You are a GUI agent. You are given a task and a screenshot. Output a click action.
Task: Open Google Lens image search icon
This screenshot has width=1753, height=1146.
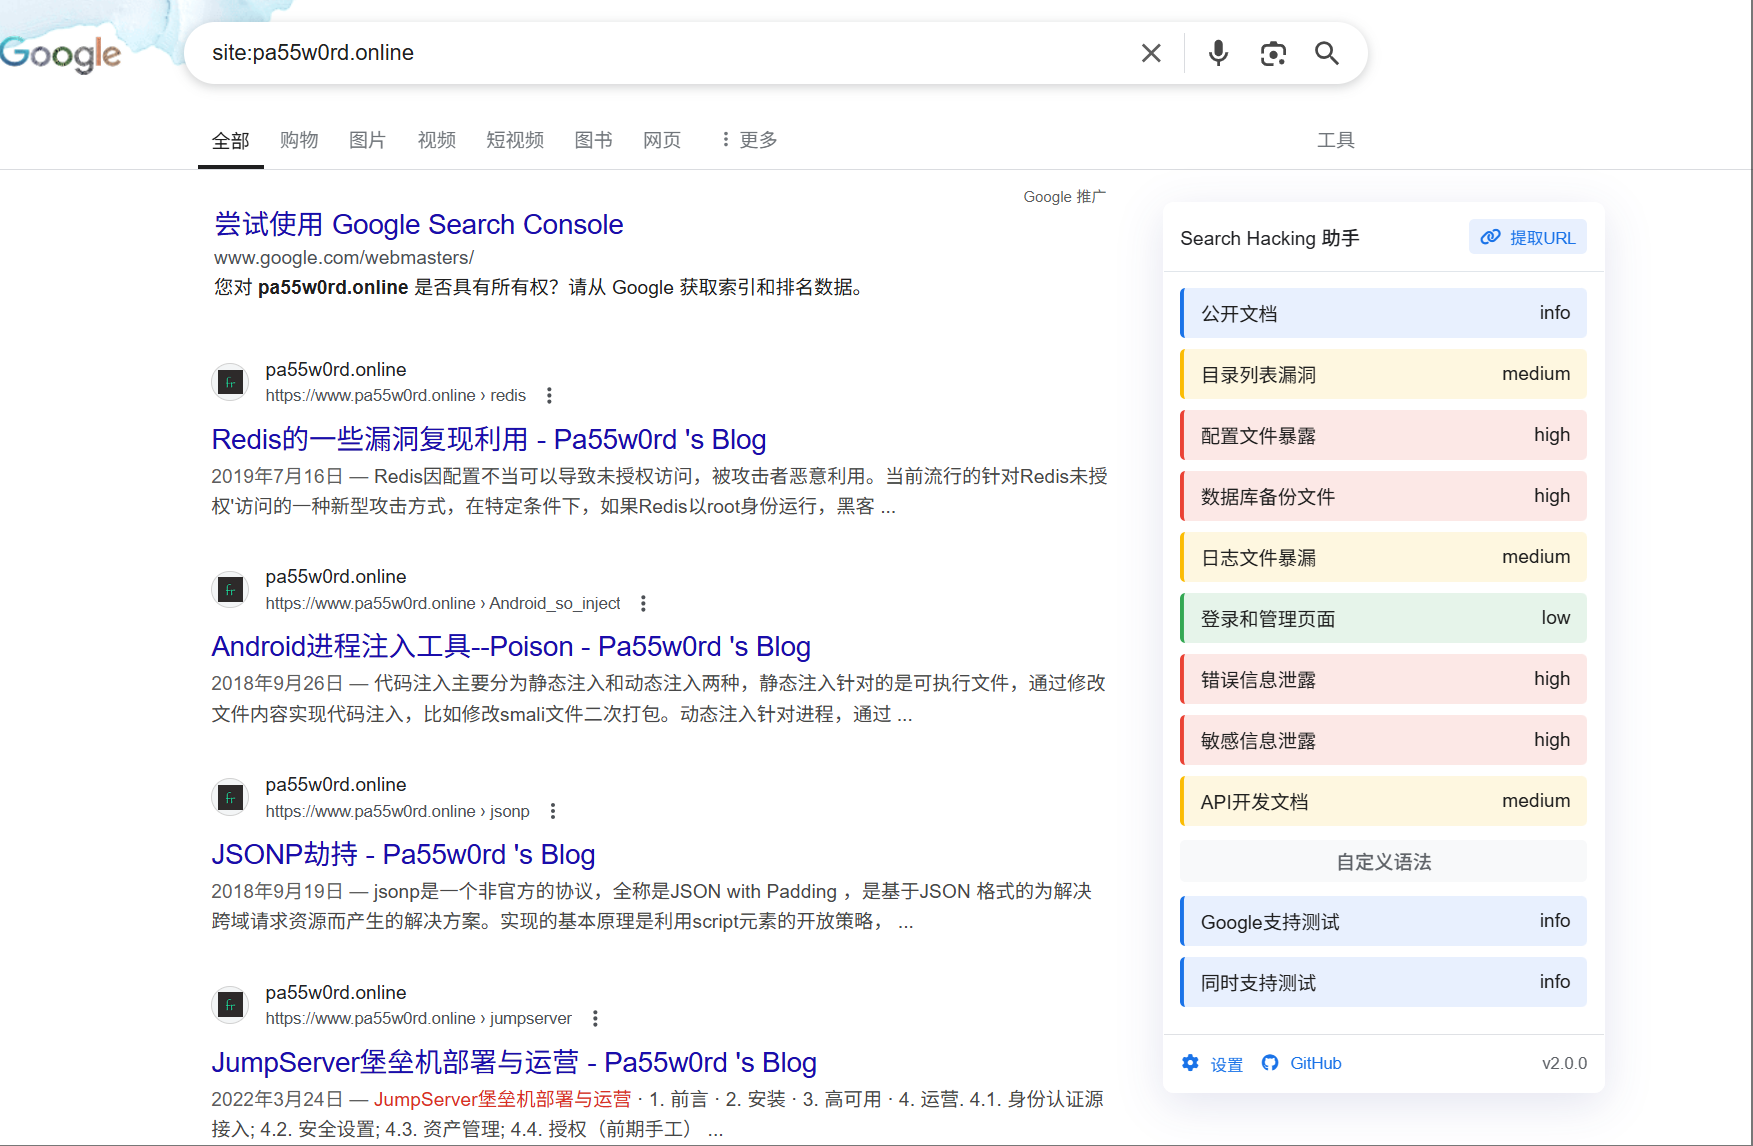[x=1273, y=53]
